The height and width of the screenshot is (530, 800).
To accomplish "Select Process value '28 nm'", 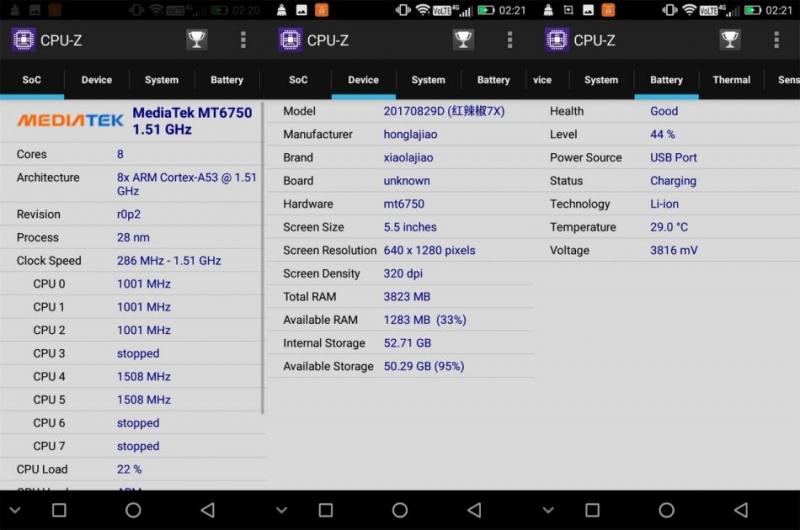I will coord(133,237).
